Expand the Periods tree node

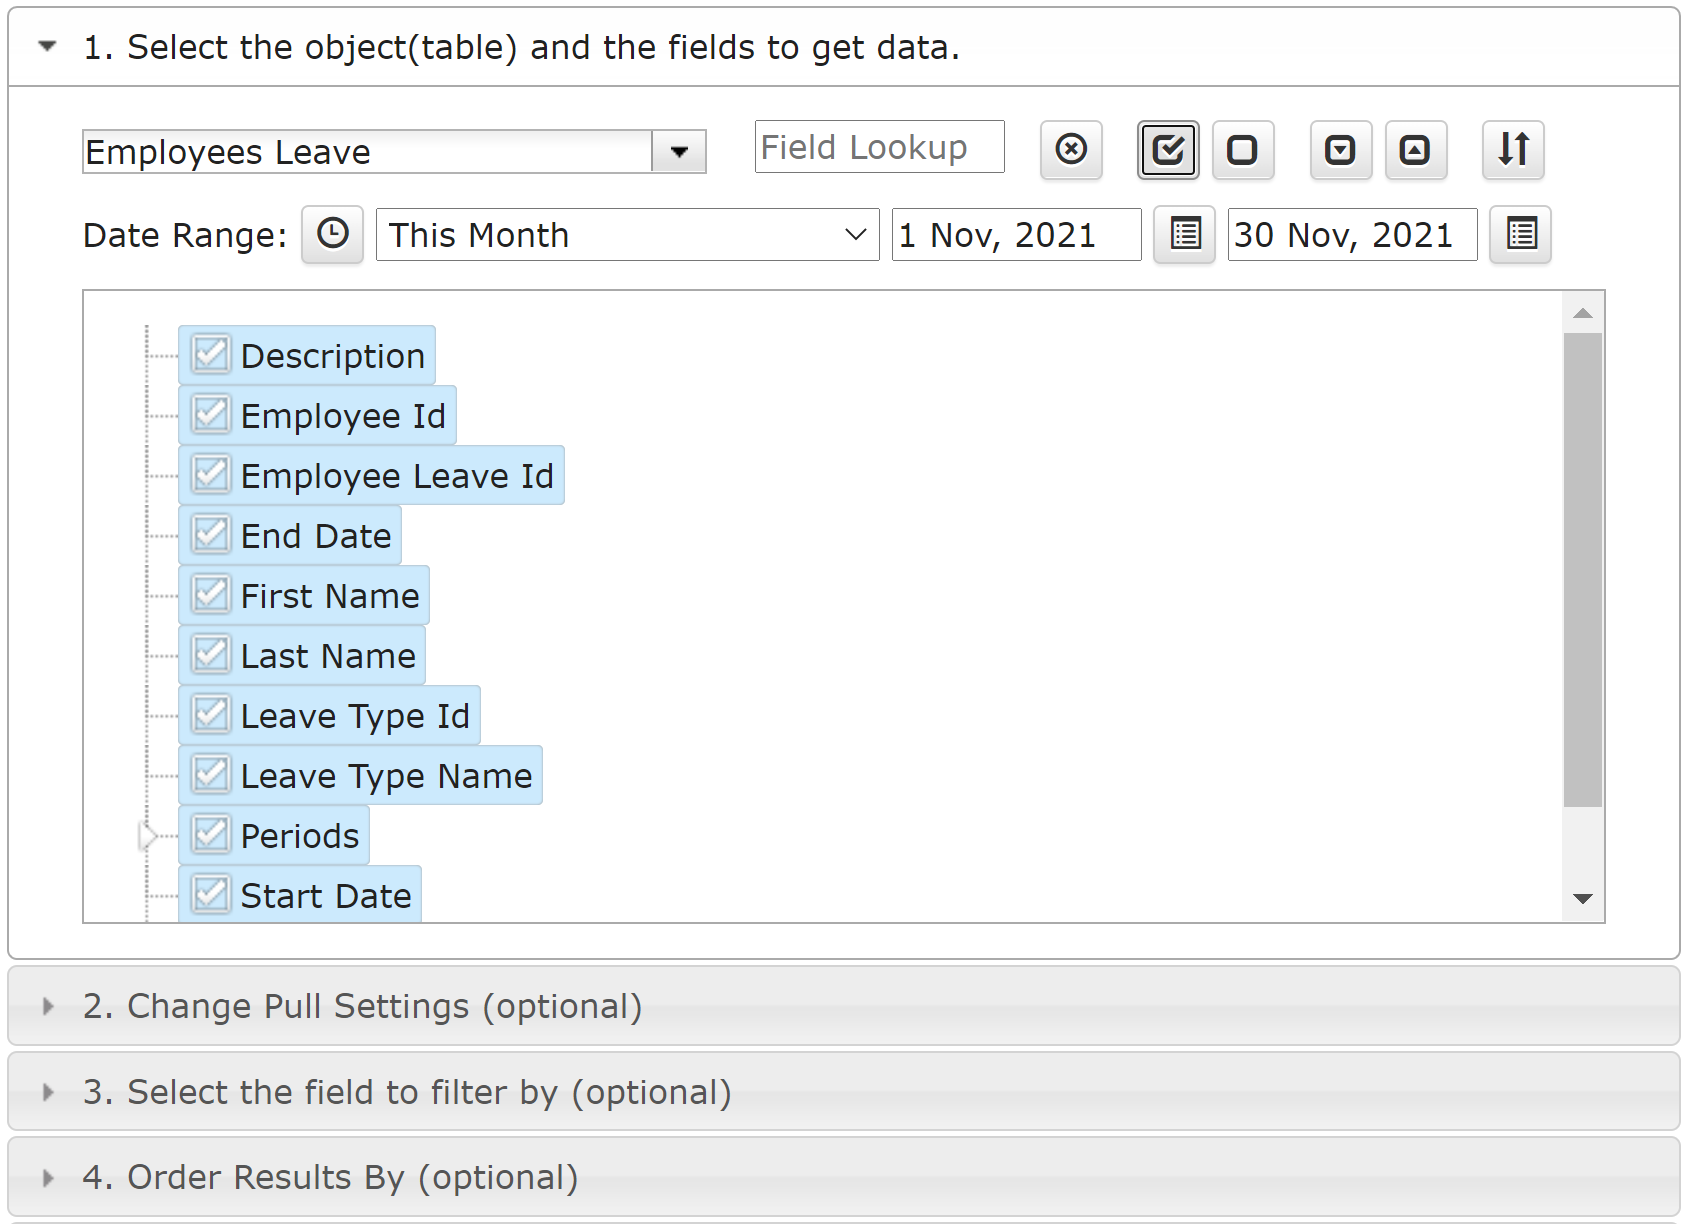(x=148, y=836)
